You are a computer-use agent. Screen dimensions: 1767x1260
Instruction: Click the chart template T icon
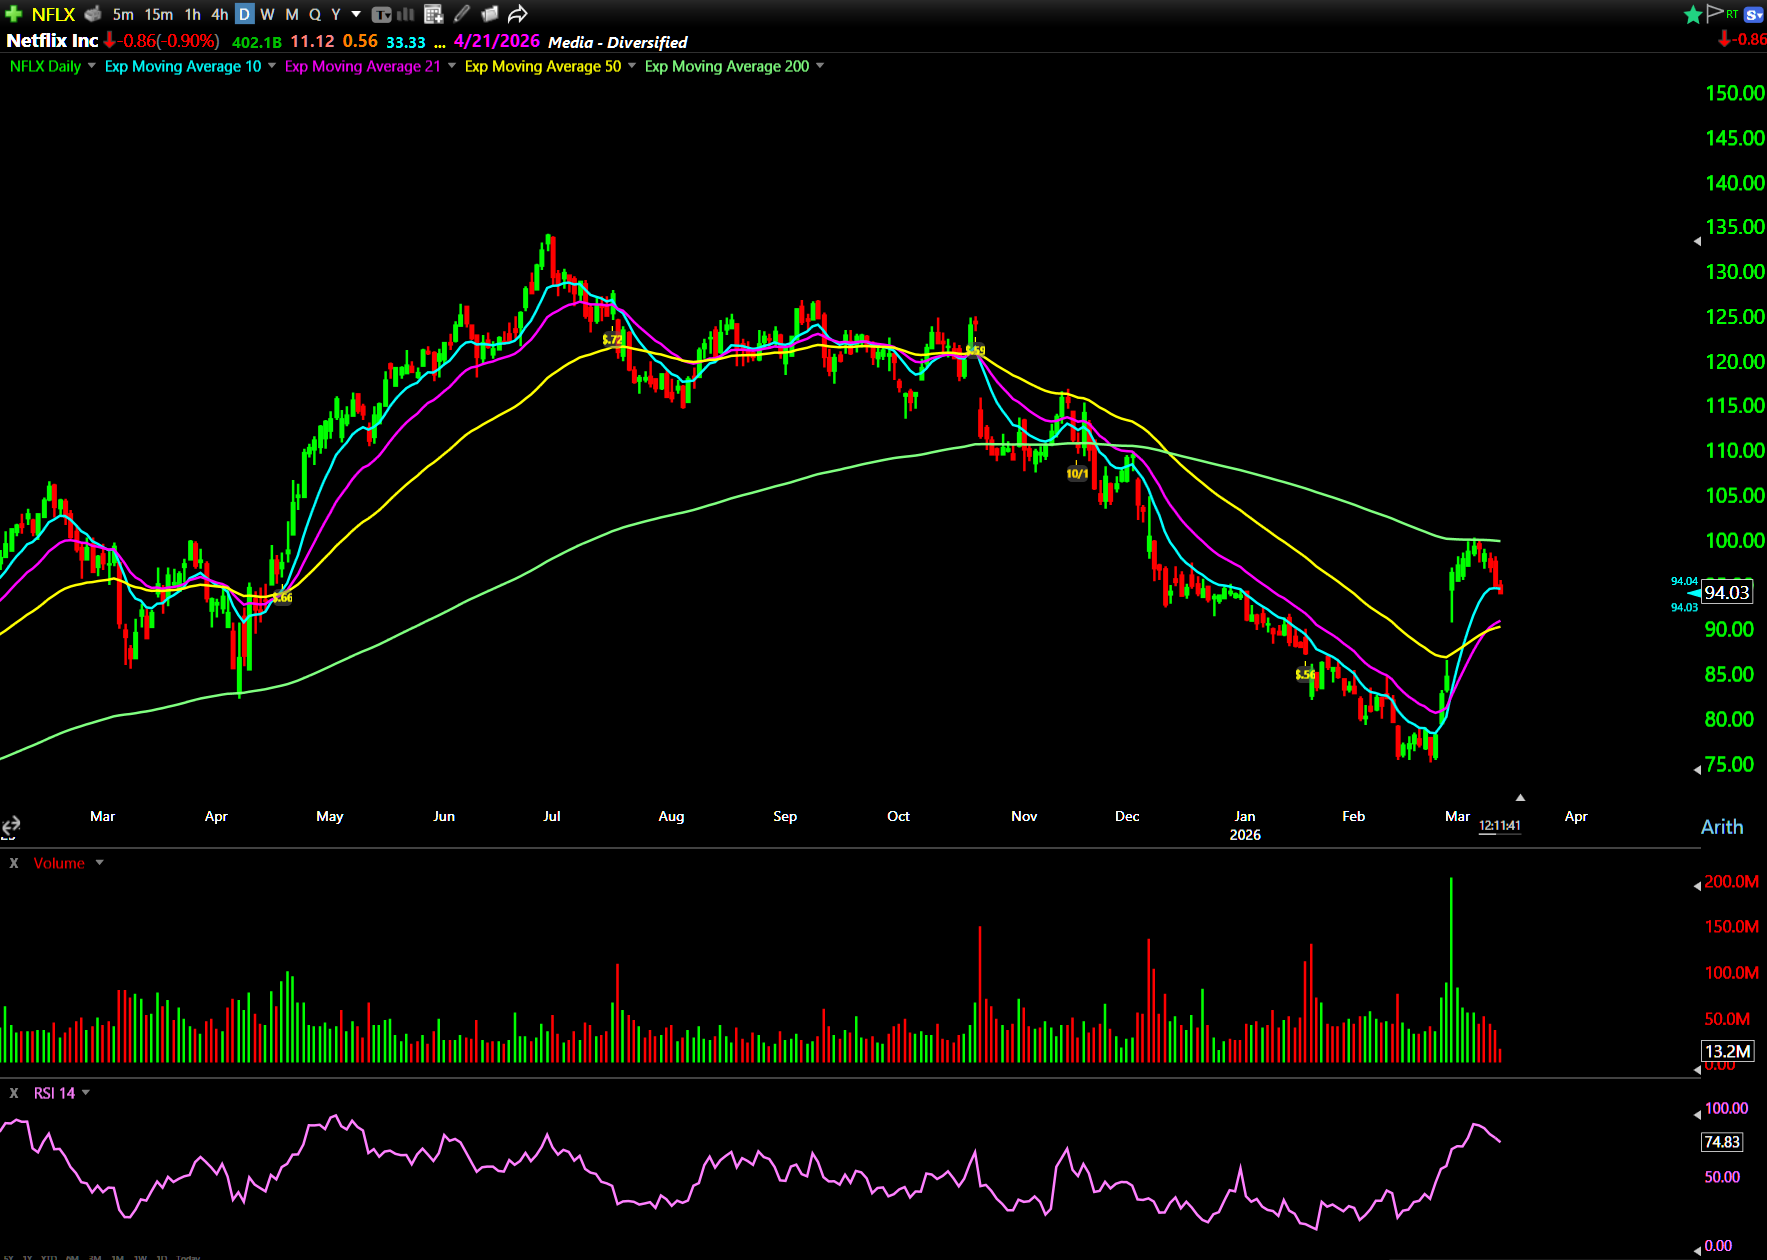[x=381, y=14]
